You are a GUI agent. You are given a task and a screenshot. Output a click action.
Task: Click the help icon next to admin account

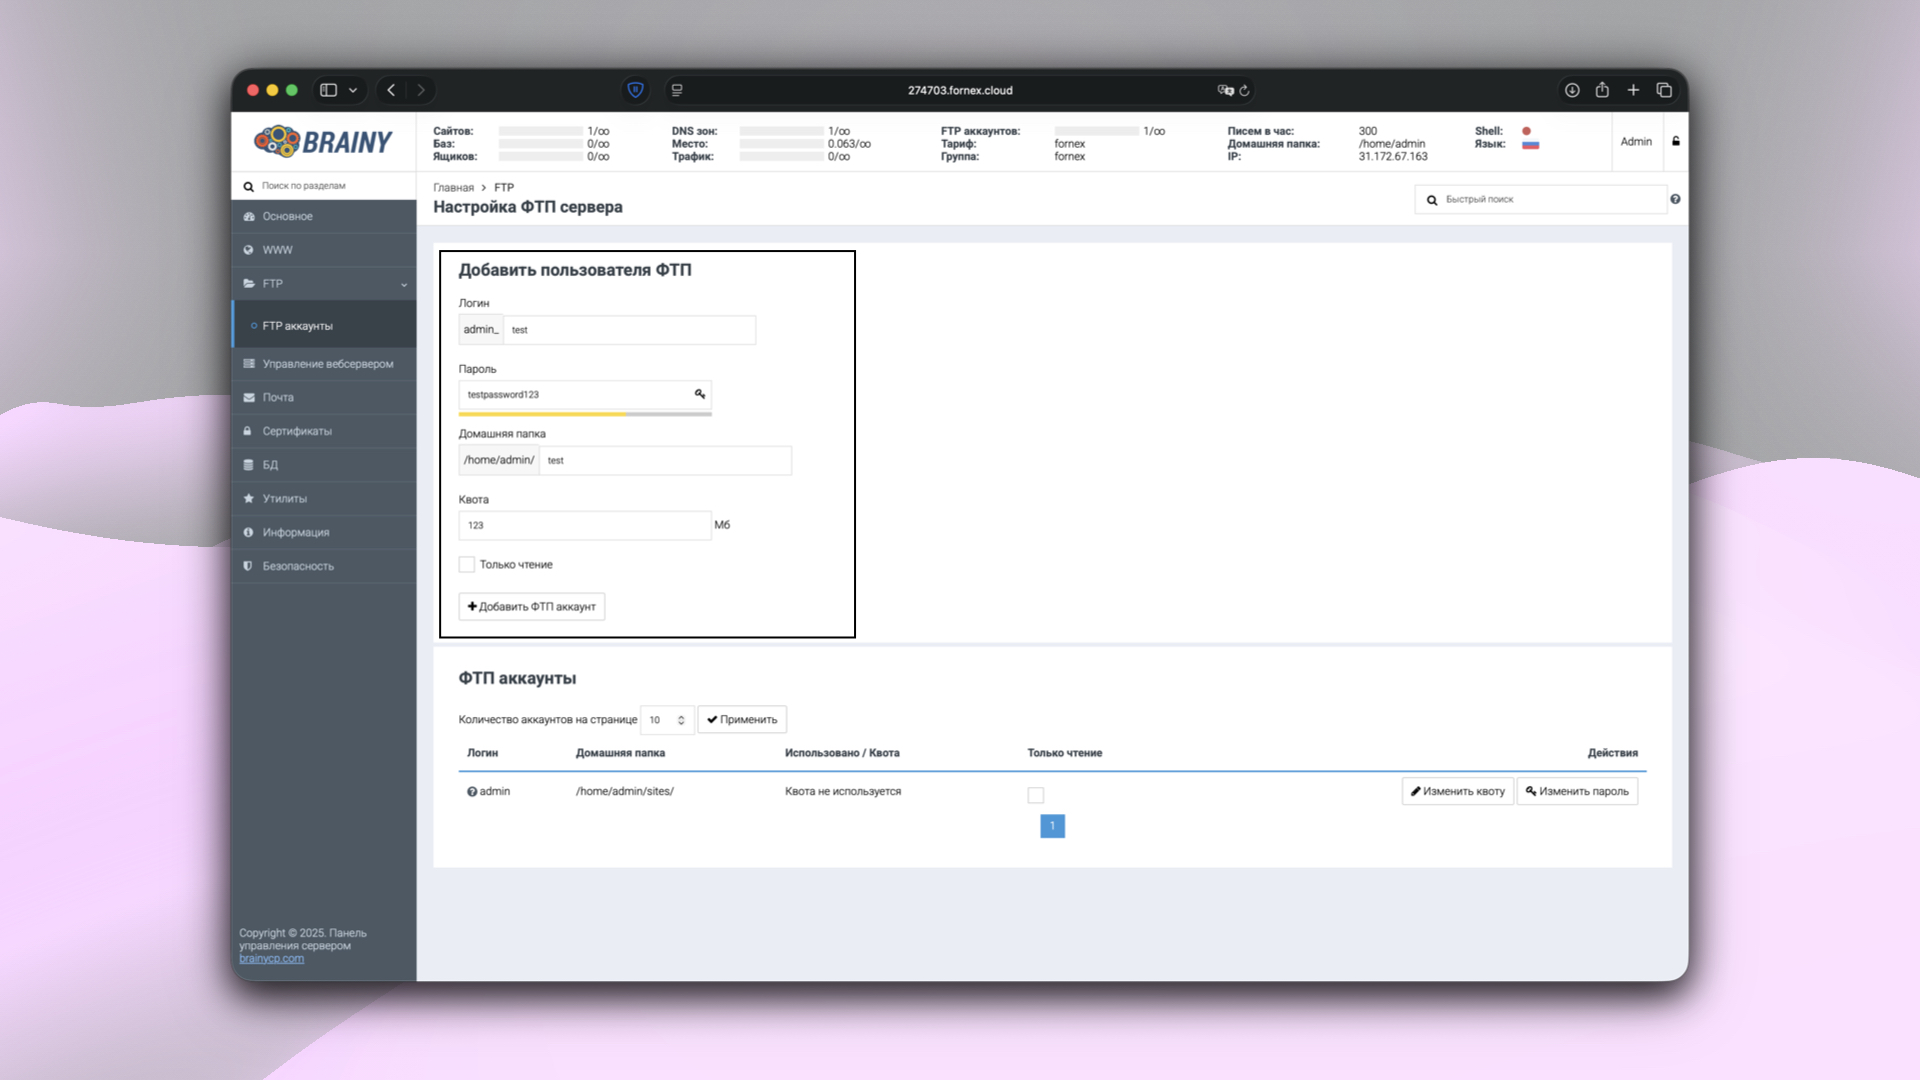pos(471,791)
